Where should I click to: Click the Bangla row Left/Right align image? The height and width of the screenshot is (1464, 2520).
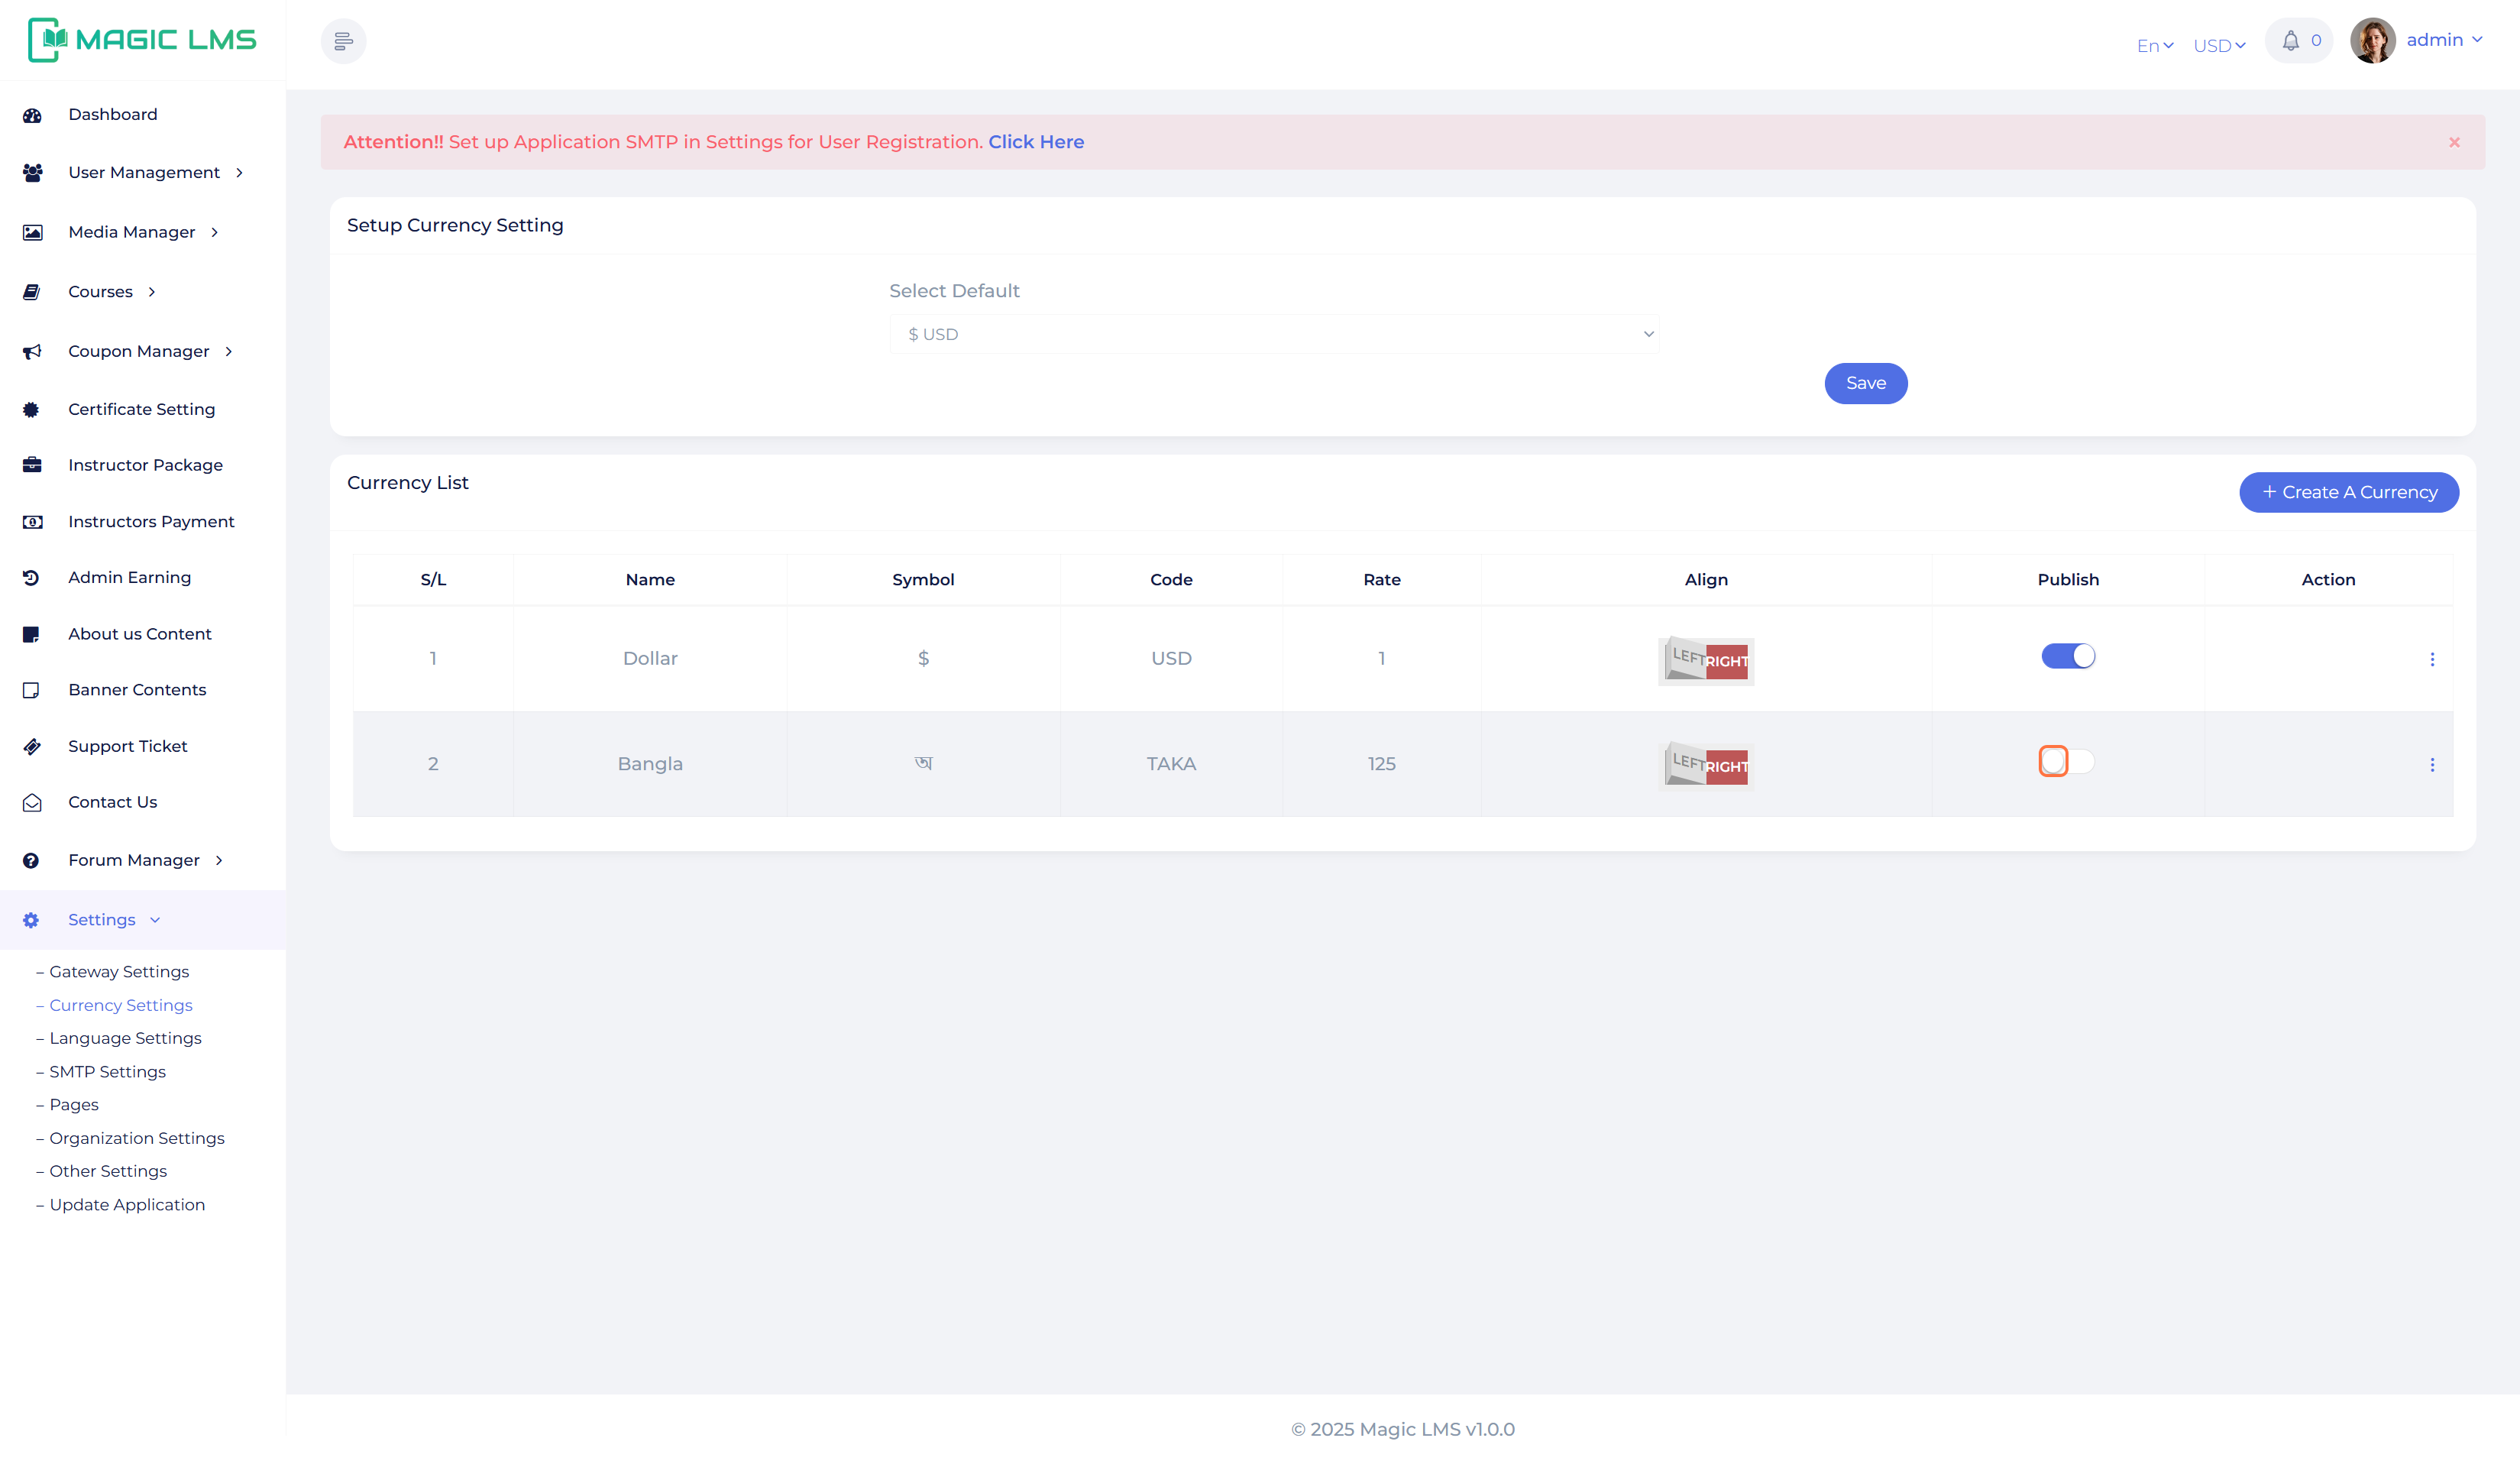pos(1706,766)
